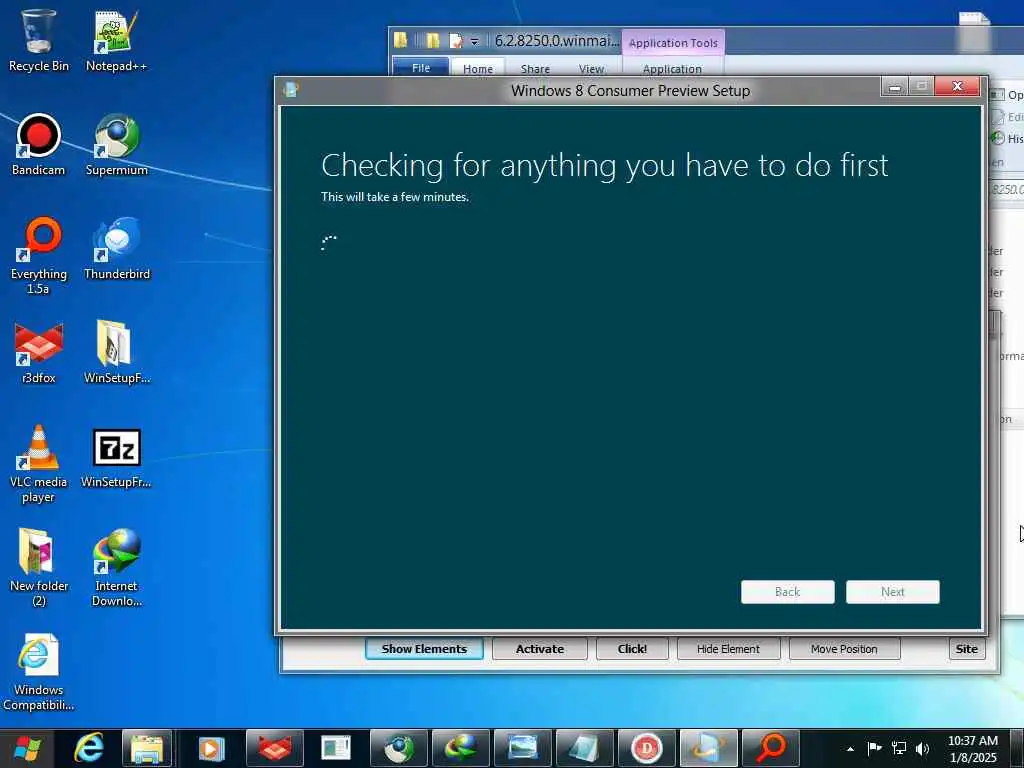Viewport: 1024px width, 768px height.
Task: Select the New folder (2) desktop icon
Action: pyautogui.click(x=38, y=568)
